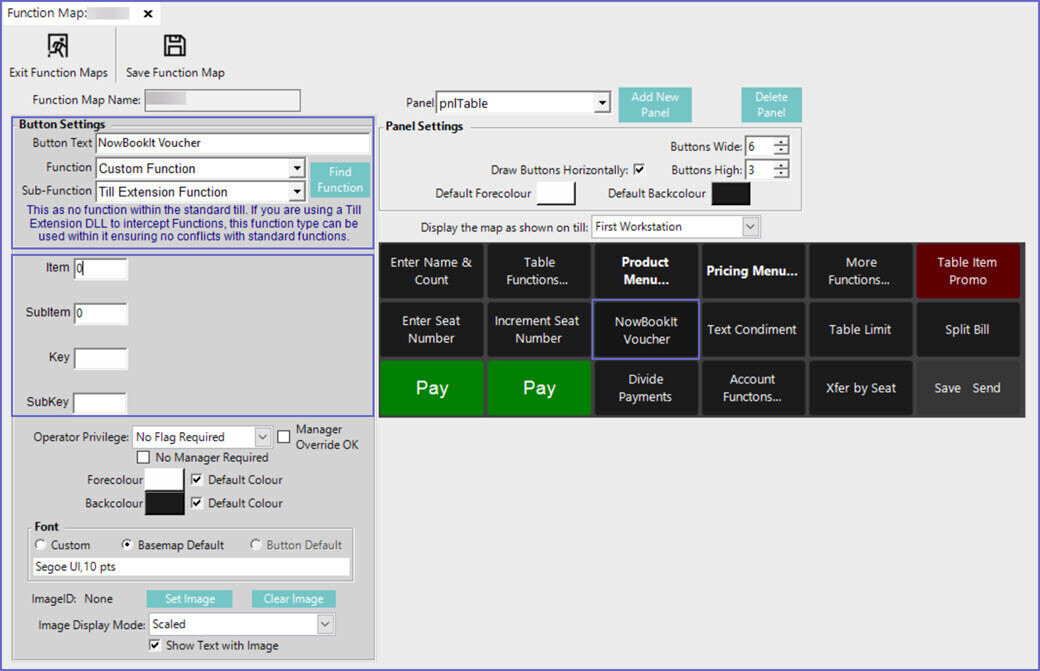
Task: Click the Save Function Map icon
Action: tap(175, 46)
